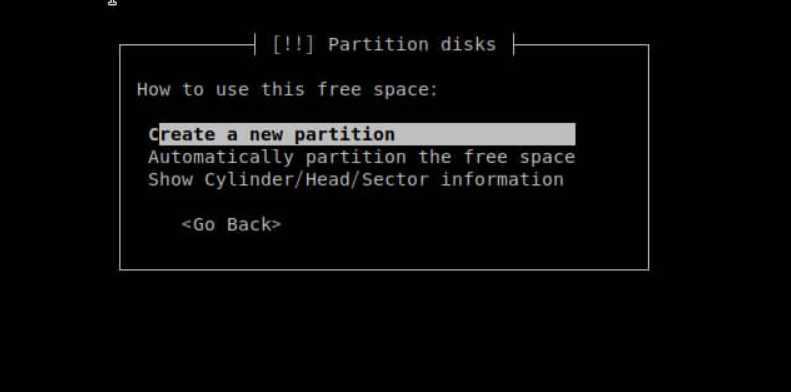Click the word 'information' in the last option
The image size is (791, 392).
502,180
